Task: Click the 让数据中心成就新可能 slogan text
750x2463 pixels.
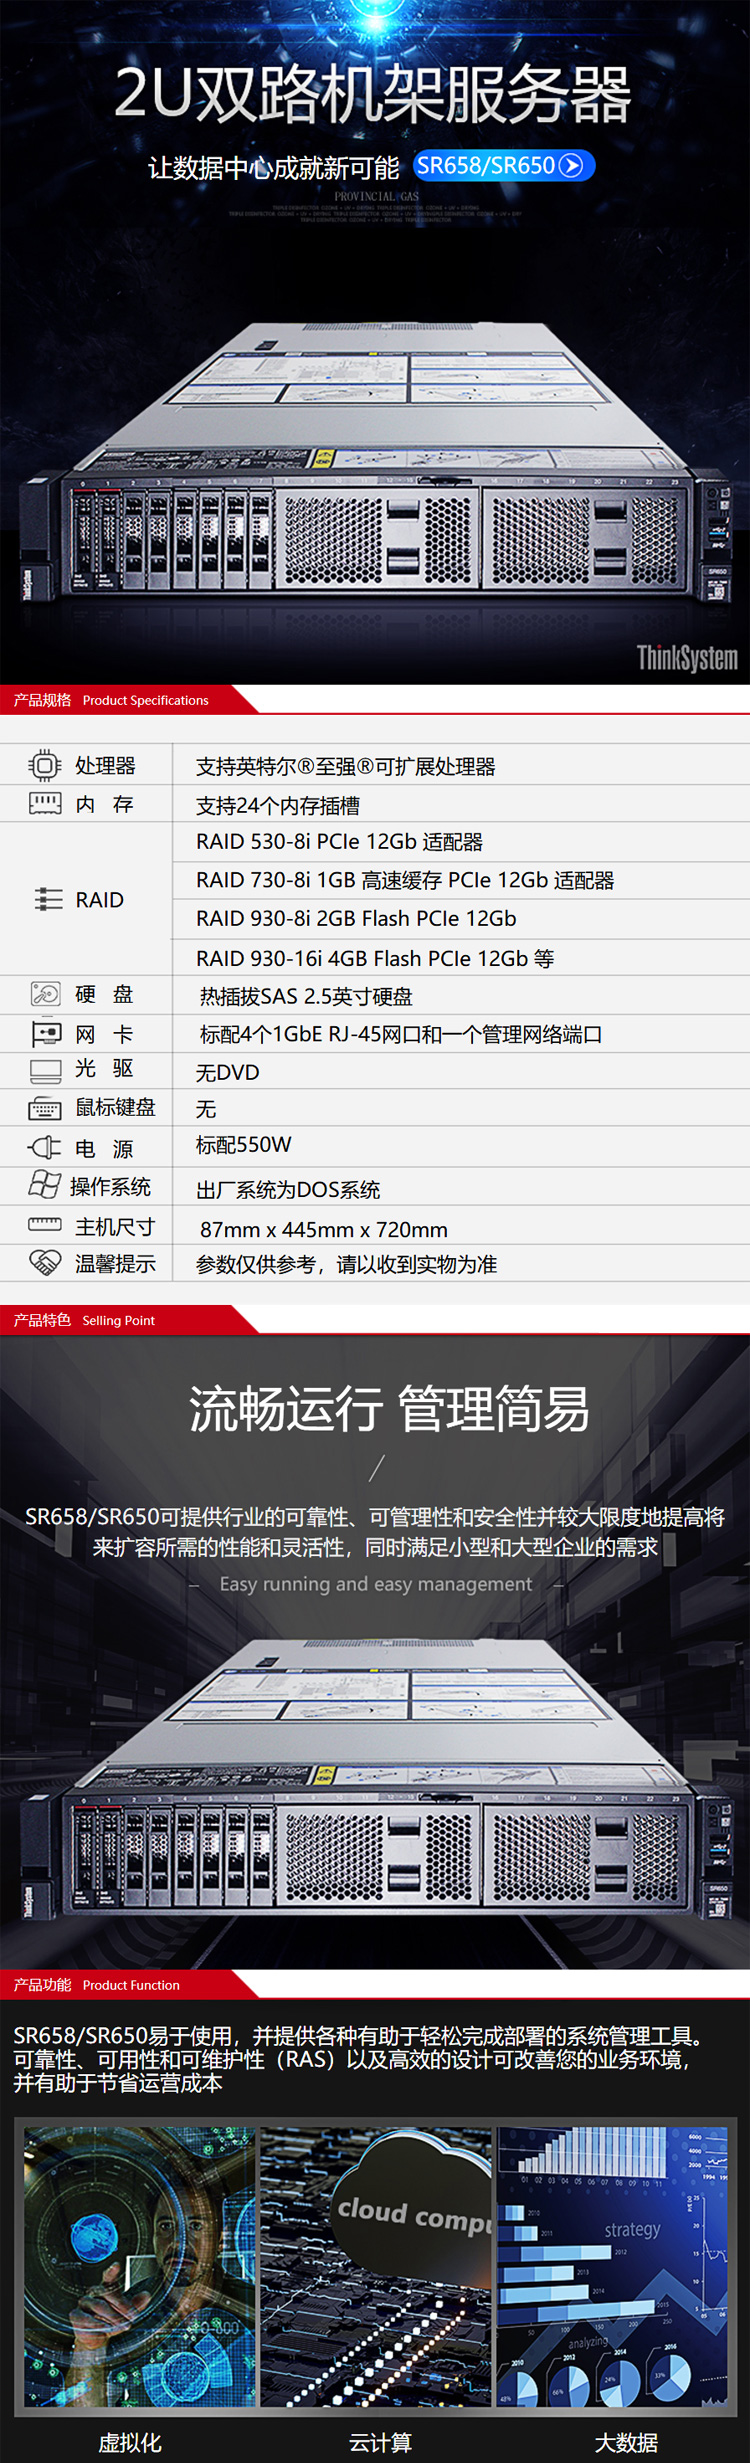Action: pyautogui.click(x=273, y=167)
